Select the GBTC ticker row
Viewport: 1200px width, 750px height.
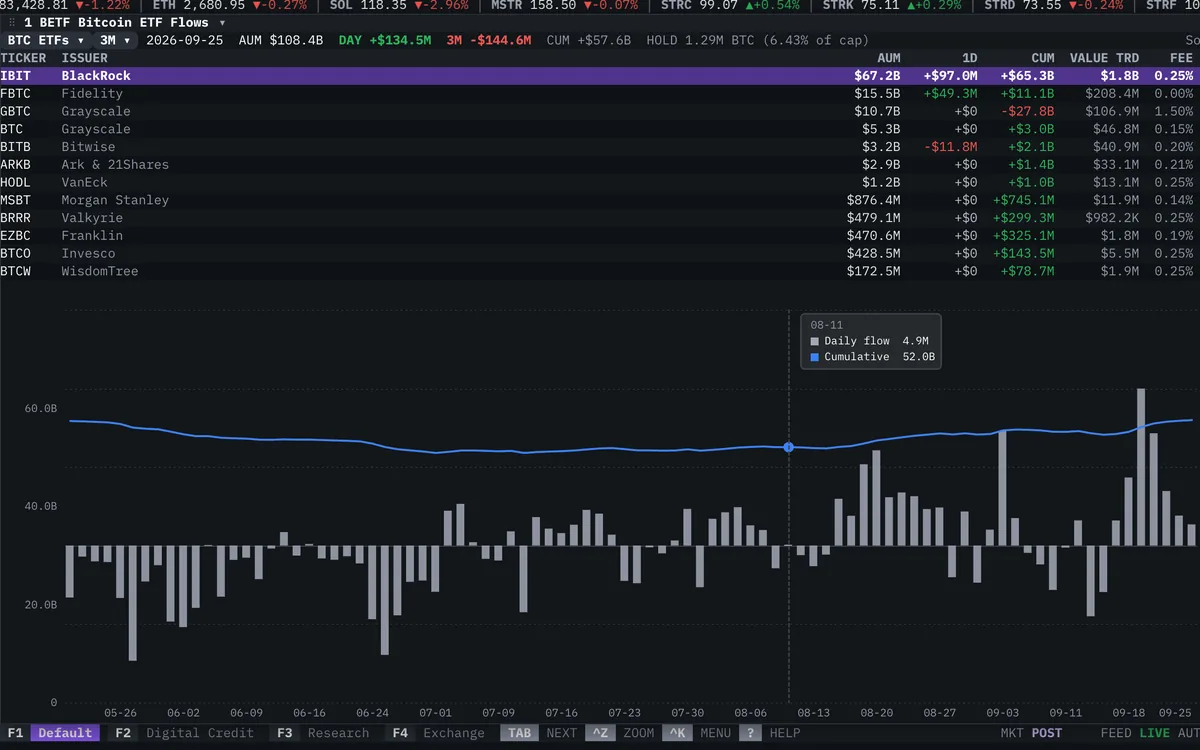[600, 112]
